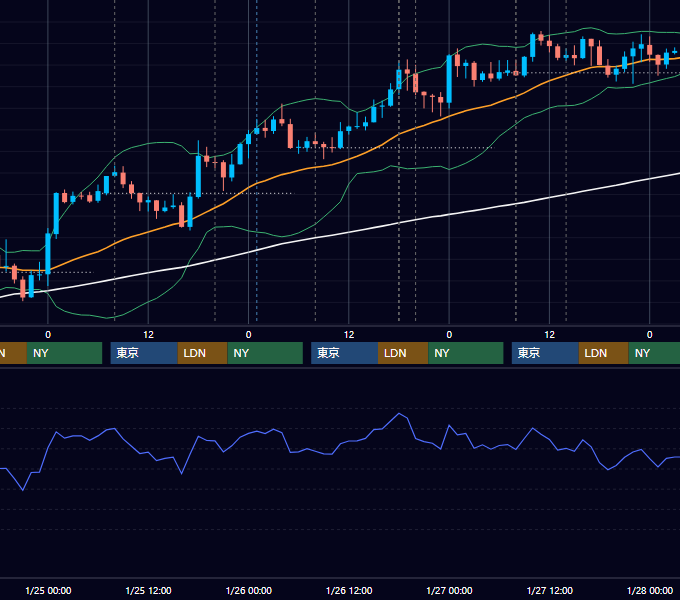Screen dimensions: 680x600
Task: Click the second 東京 session bar
Action: pos(344,353)
